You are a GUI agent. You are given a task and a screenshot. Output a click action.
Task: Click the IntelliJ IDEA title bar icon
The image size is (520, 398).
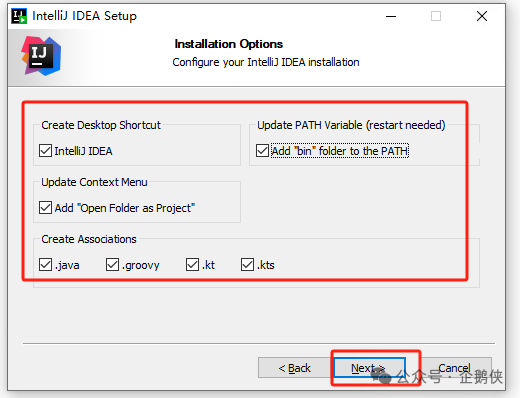[x=19, y=16]
